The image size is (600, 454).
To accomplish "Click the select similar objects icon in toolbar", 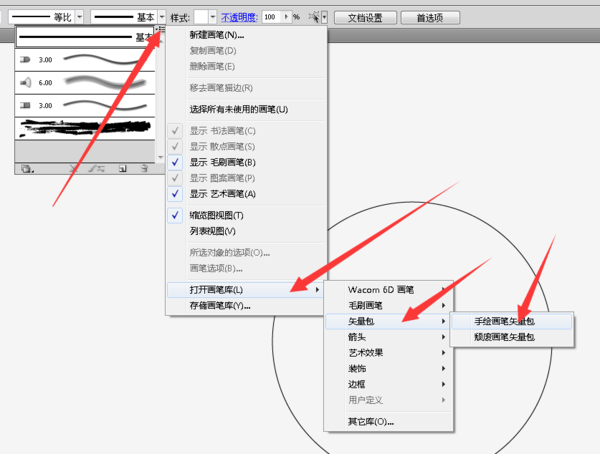I will 314,17.
